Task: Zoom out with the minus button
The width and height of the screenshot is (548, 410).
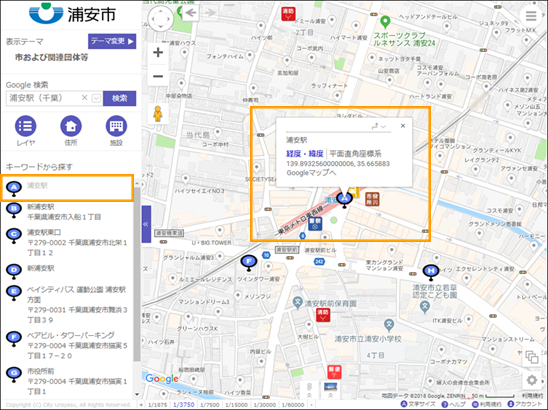Action: tap(158, 76)
